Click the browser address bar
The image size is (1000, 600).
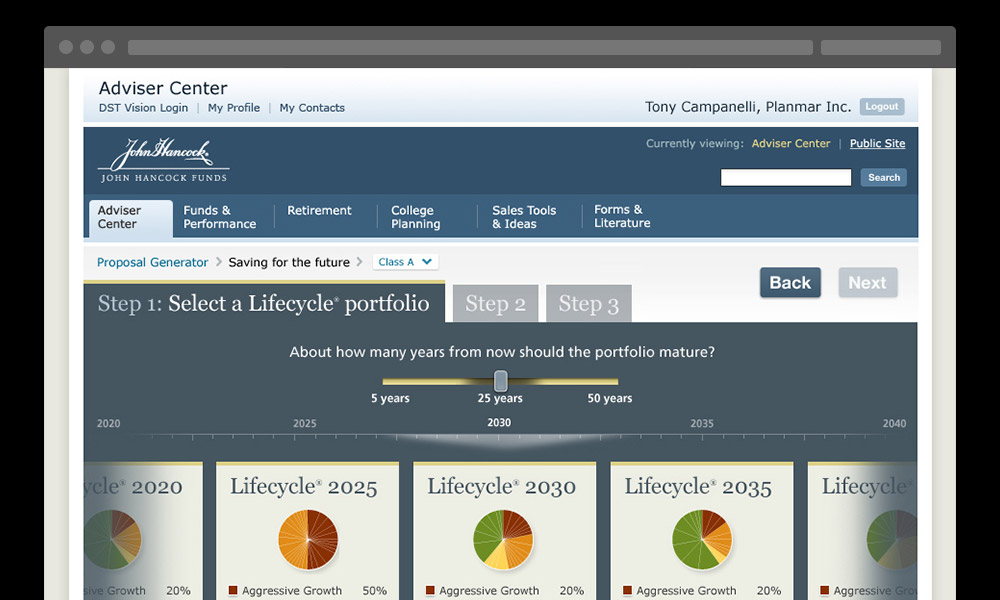point(470,47)
